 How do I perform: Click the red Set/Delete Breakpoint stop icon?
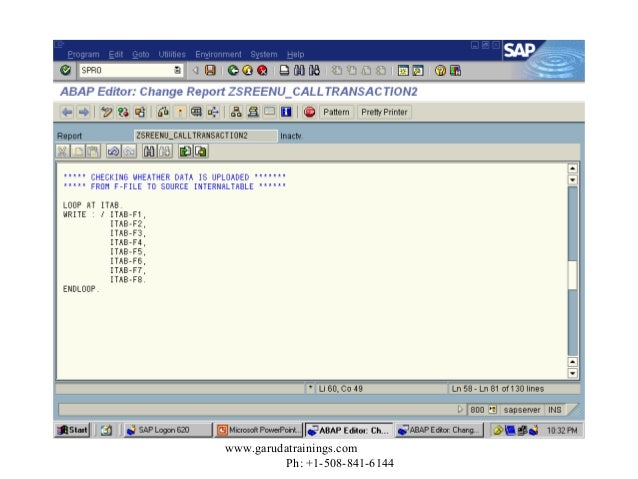[309, 112]
